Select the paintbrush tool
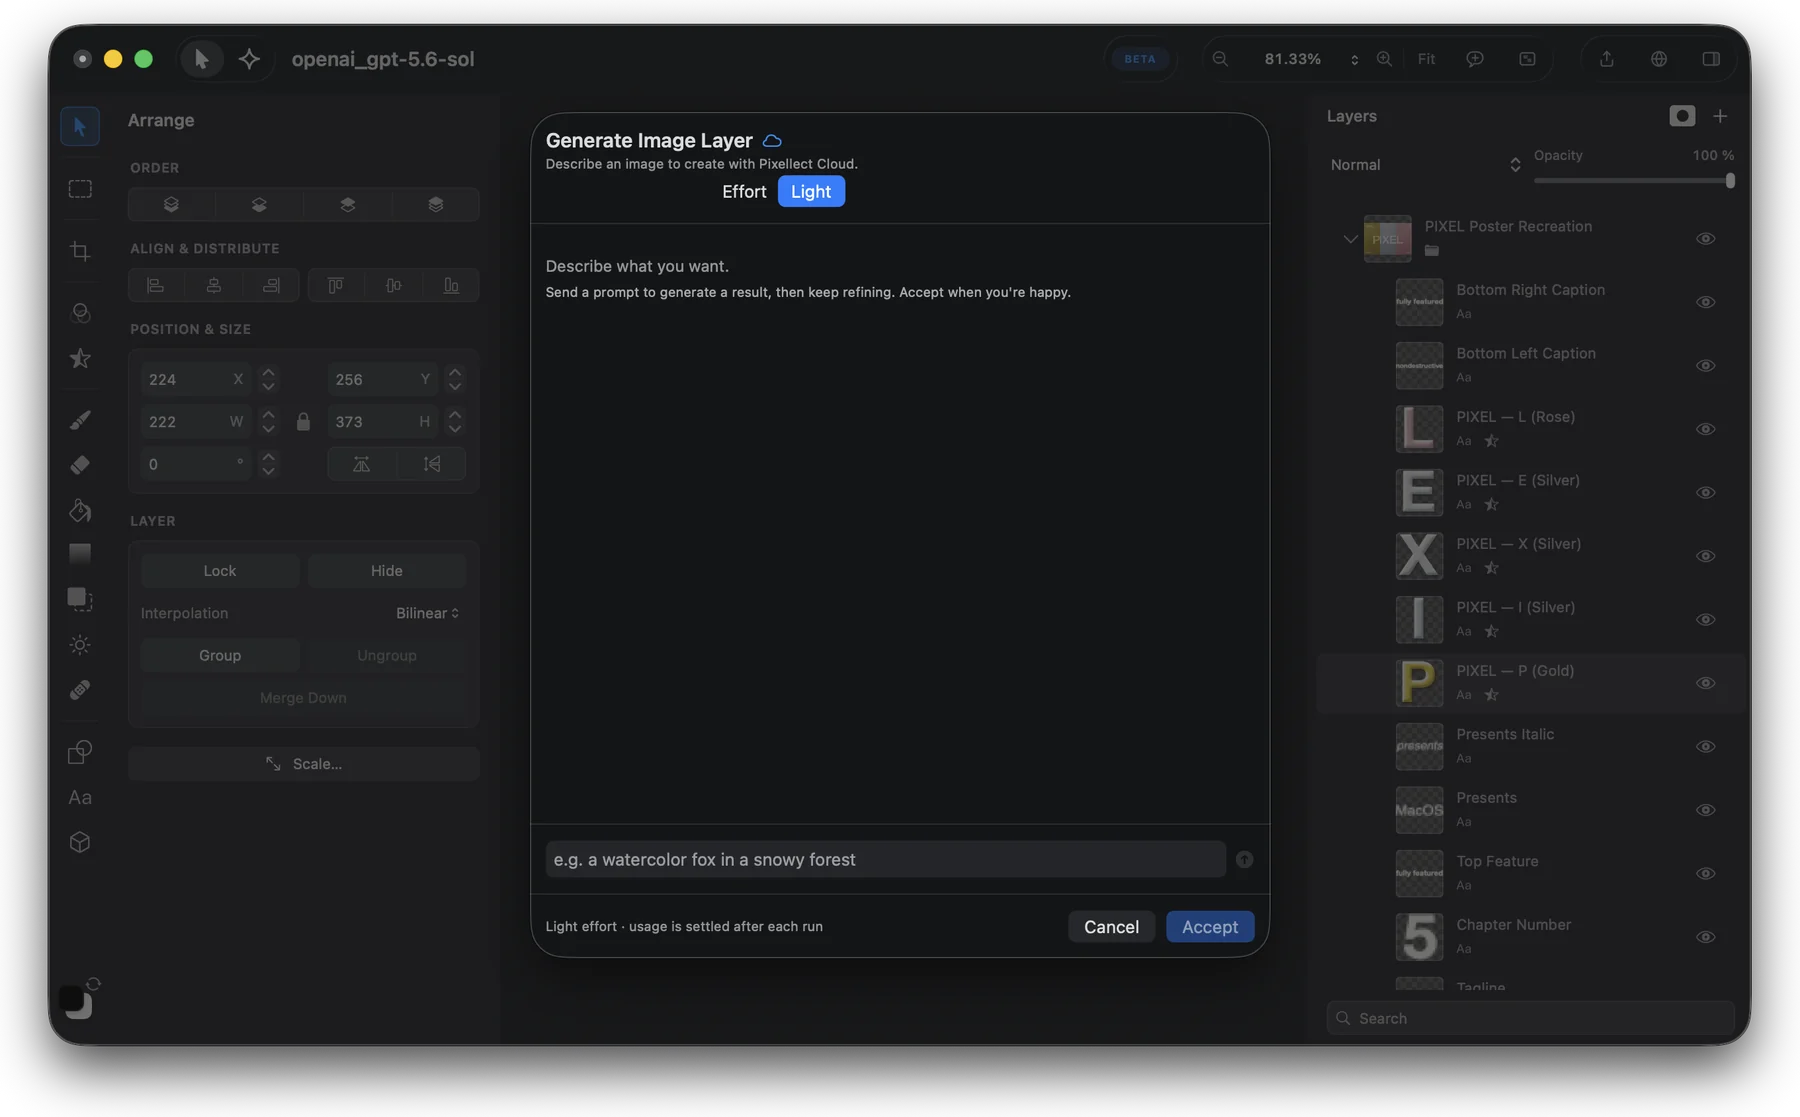This screenshot has height=1117, width=1800. point(80,420)
